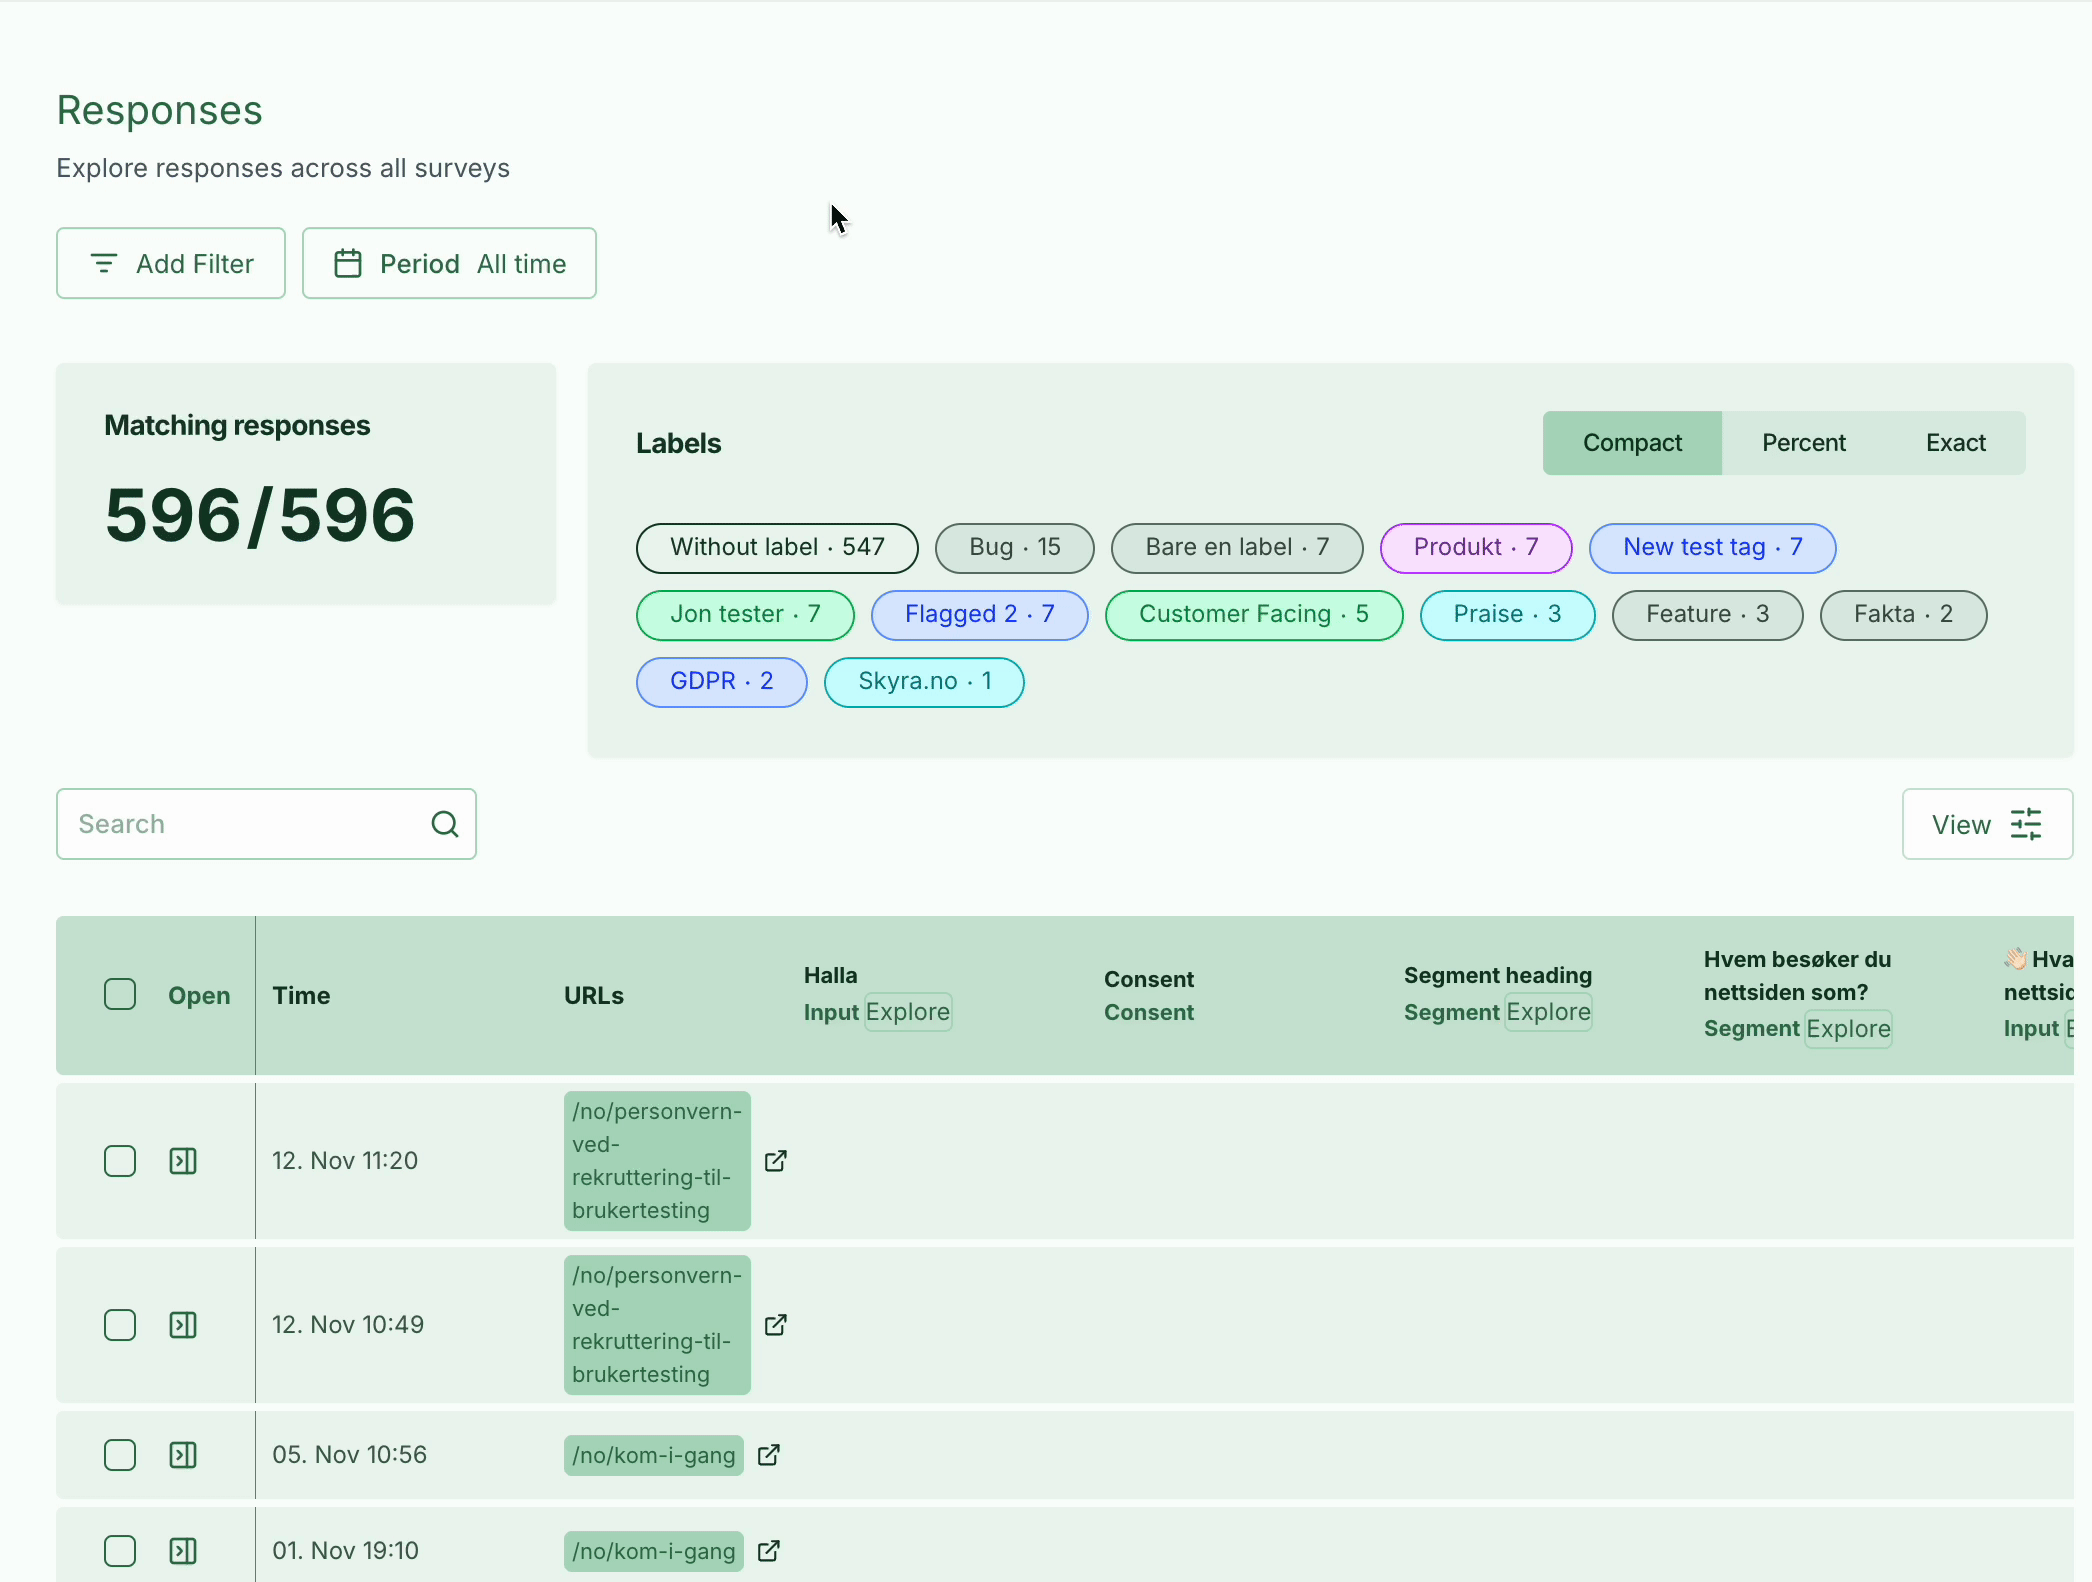Image resolution: width=2092 pixels, height=1582 pixels.
Task: Filter by Bare en label tag
Action: click(x=1237, y=548)
